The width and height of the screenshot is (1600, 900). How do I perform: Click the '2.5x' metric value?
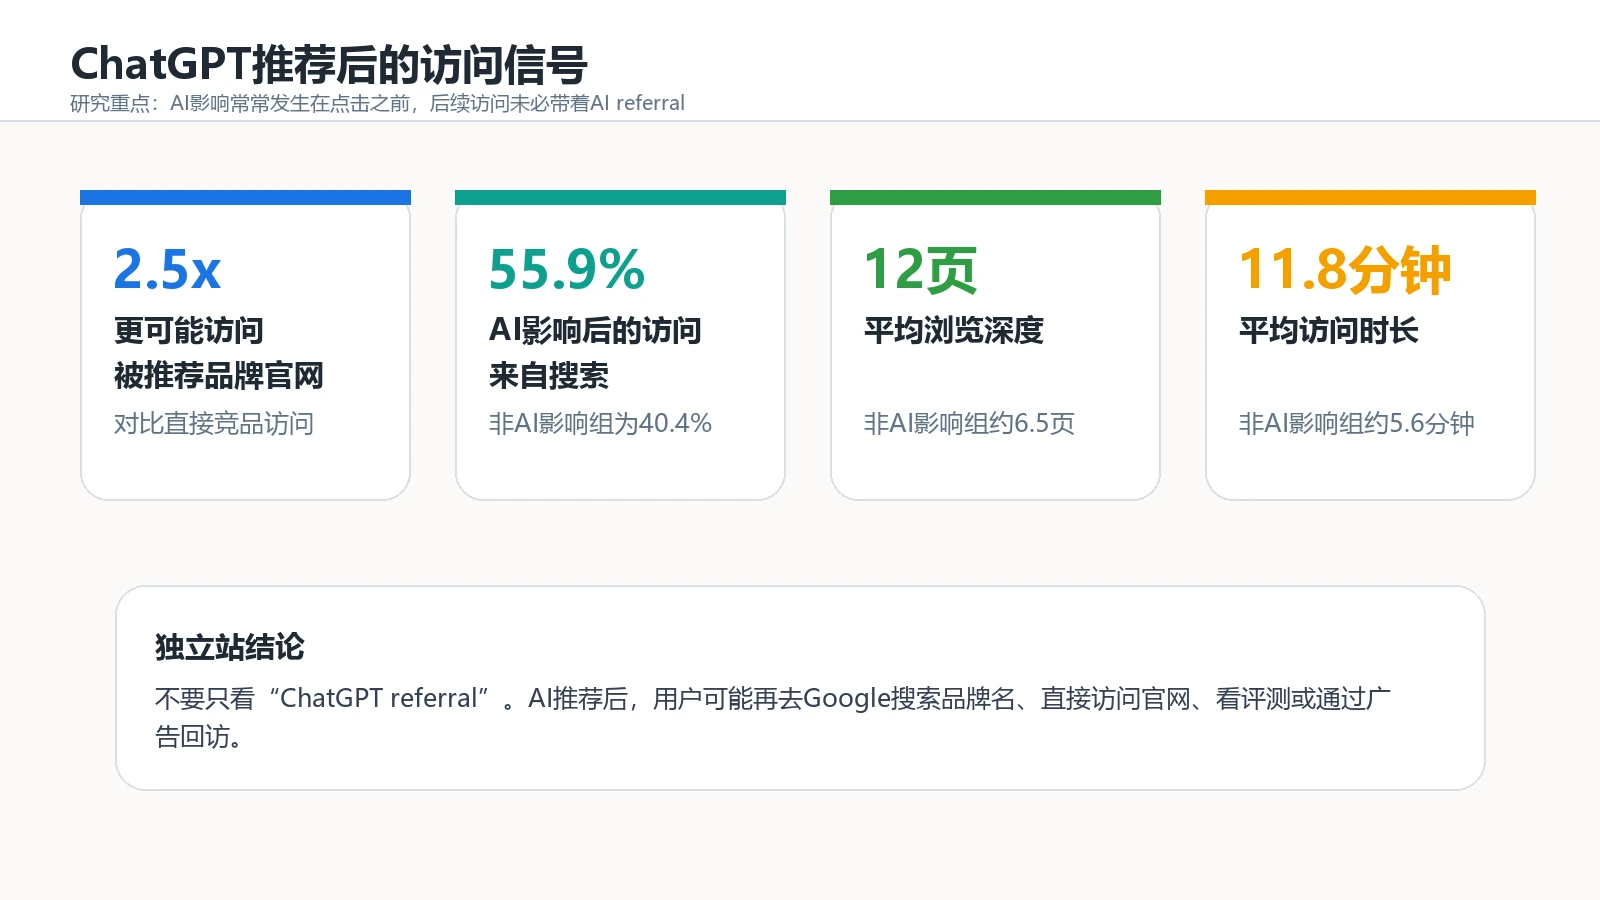coord(167,269)
